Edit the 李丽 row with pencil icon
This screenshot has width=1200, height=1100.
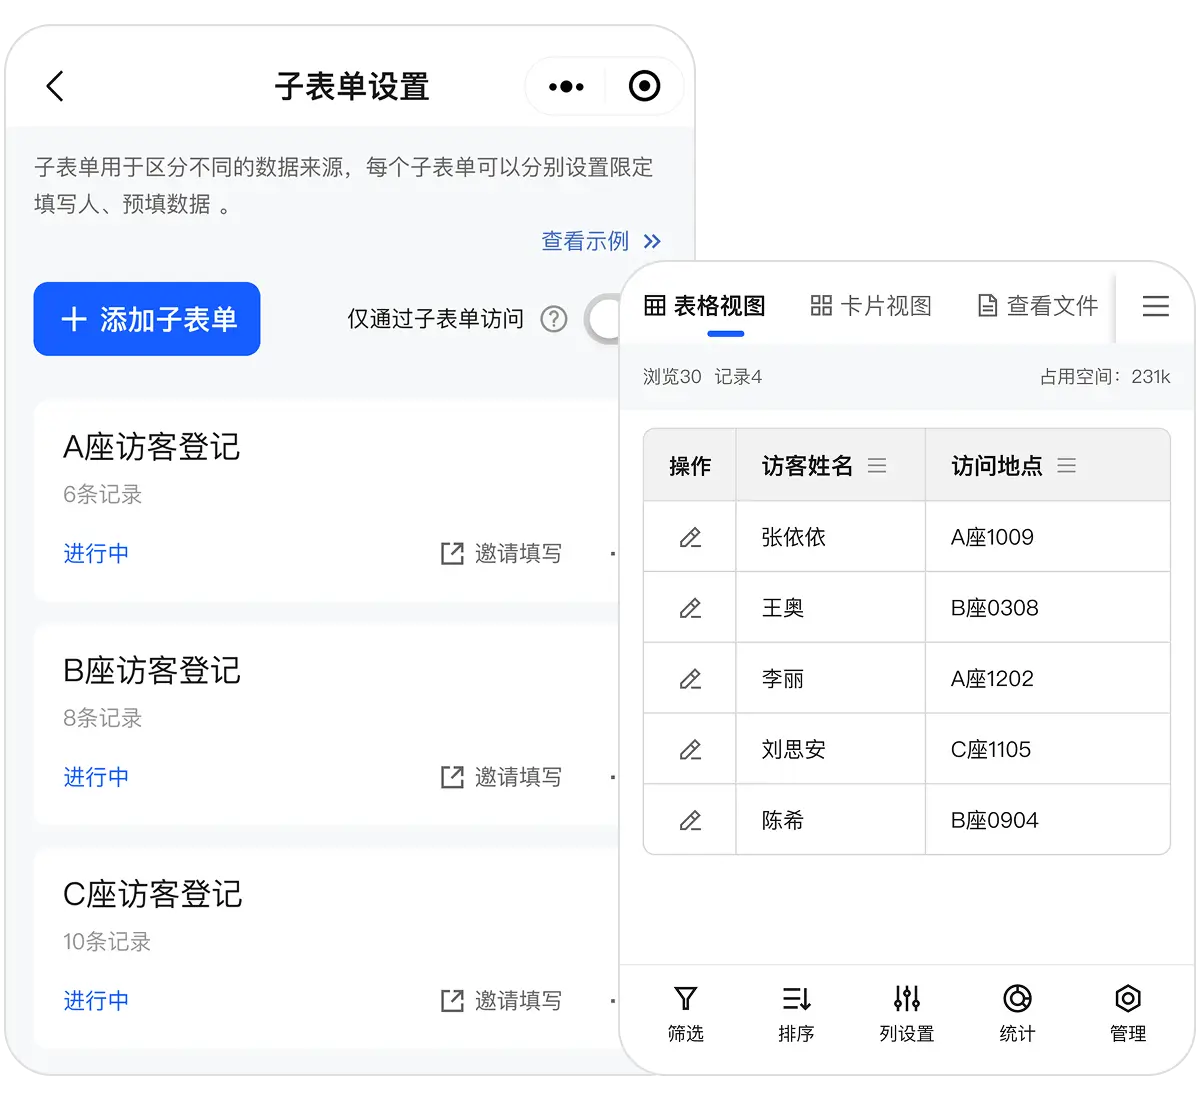click(x=690, y=679)
